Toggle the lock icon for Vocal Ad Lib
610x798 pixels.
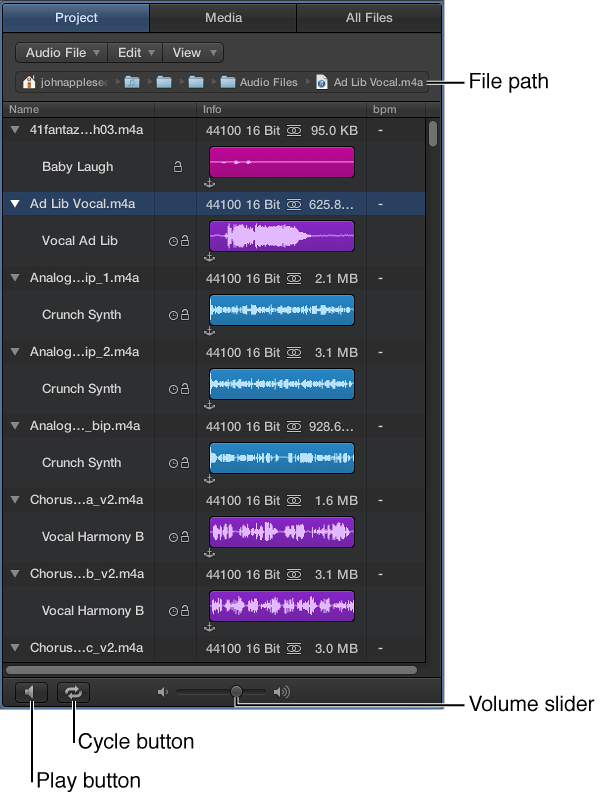point(185,241)
